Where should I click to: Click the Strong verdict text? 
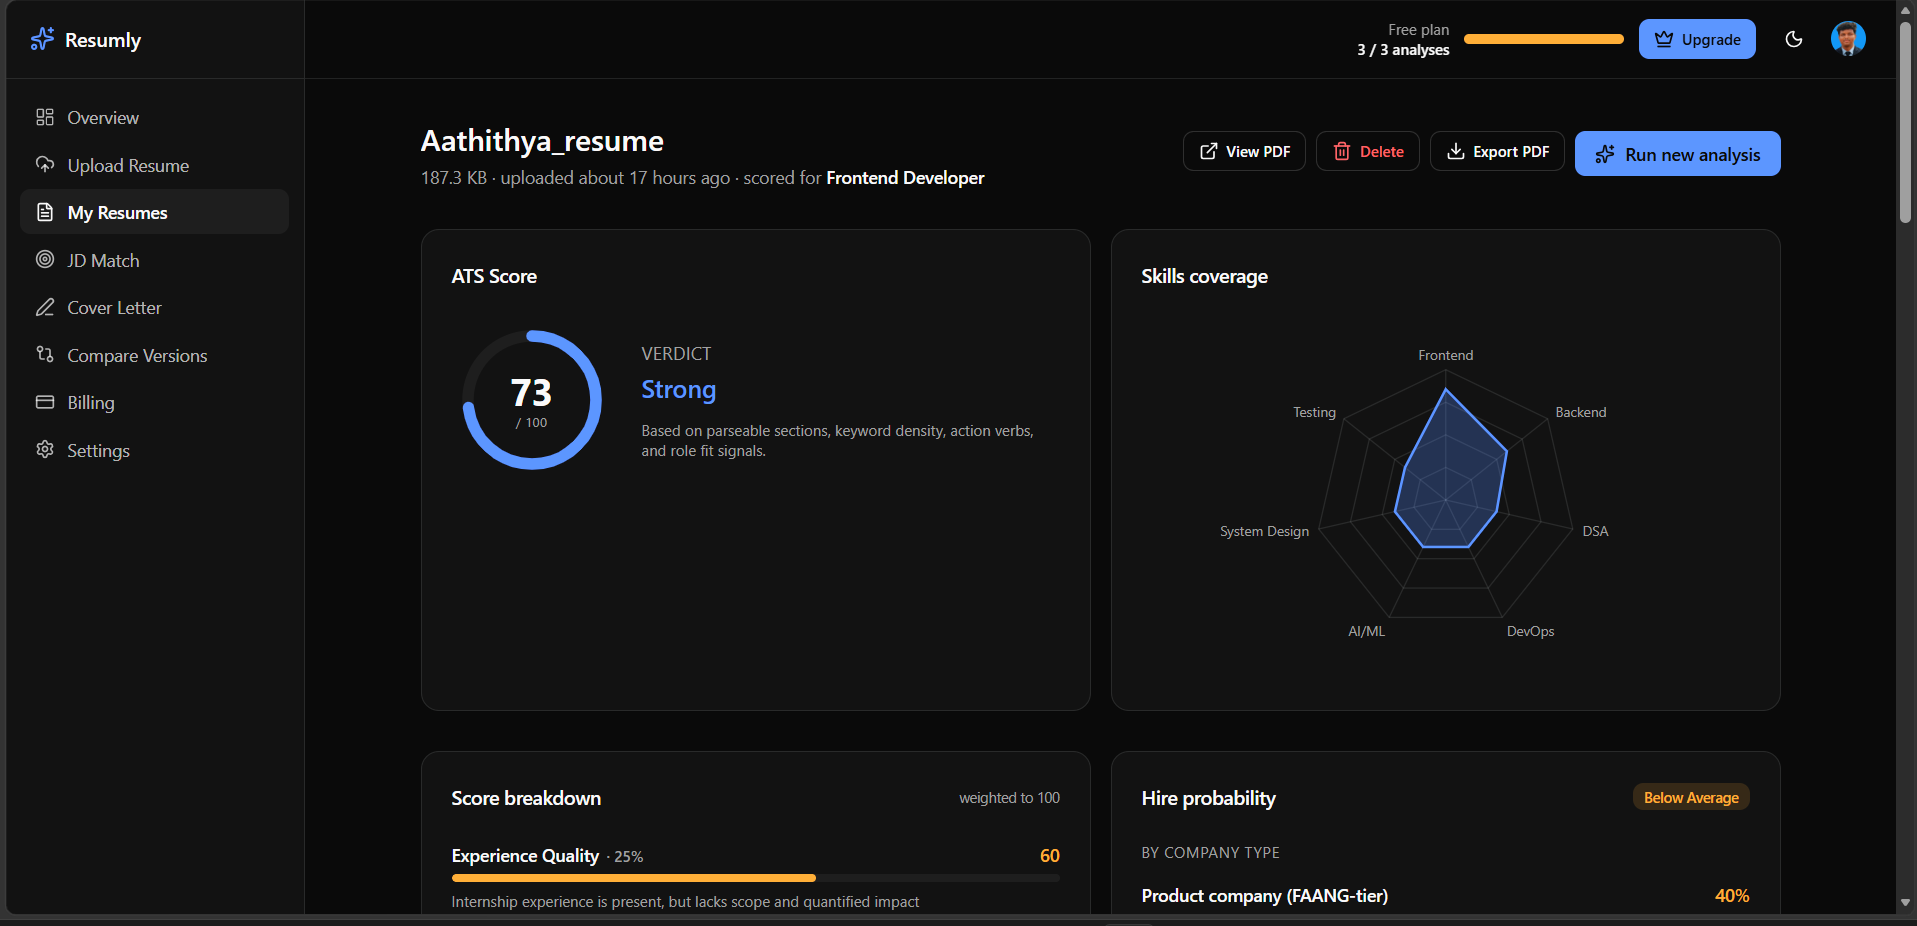(x=679, y=389)
